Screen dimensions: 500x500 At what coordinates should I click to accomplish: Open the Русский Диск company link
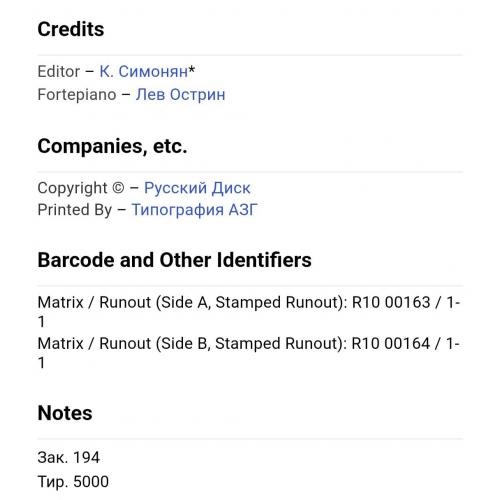pyautogui.click(x=197, y=188)
